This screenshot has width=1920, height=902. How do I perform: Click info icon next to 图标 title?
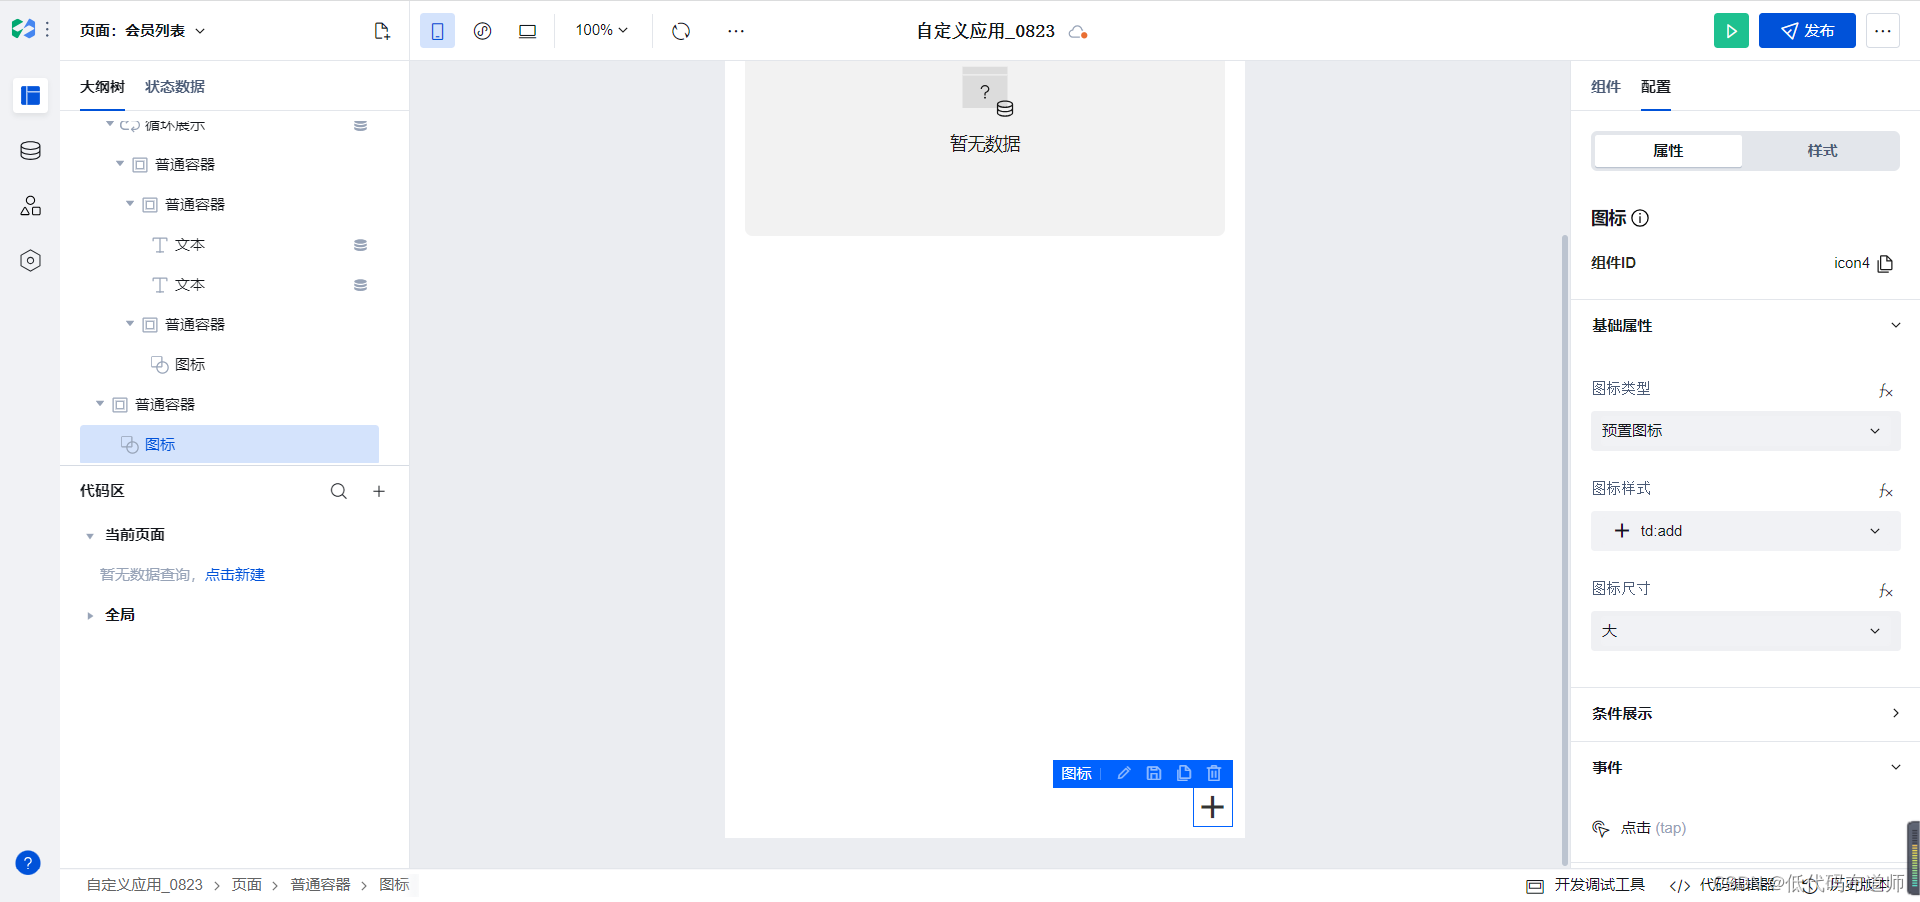click(1640, 218)
